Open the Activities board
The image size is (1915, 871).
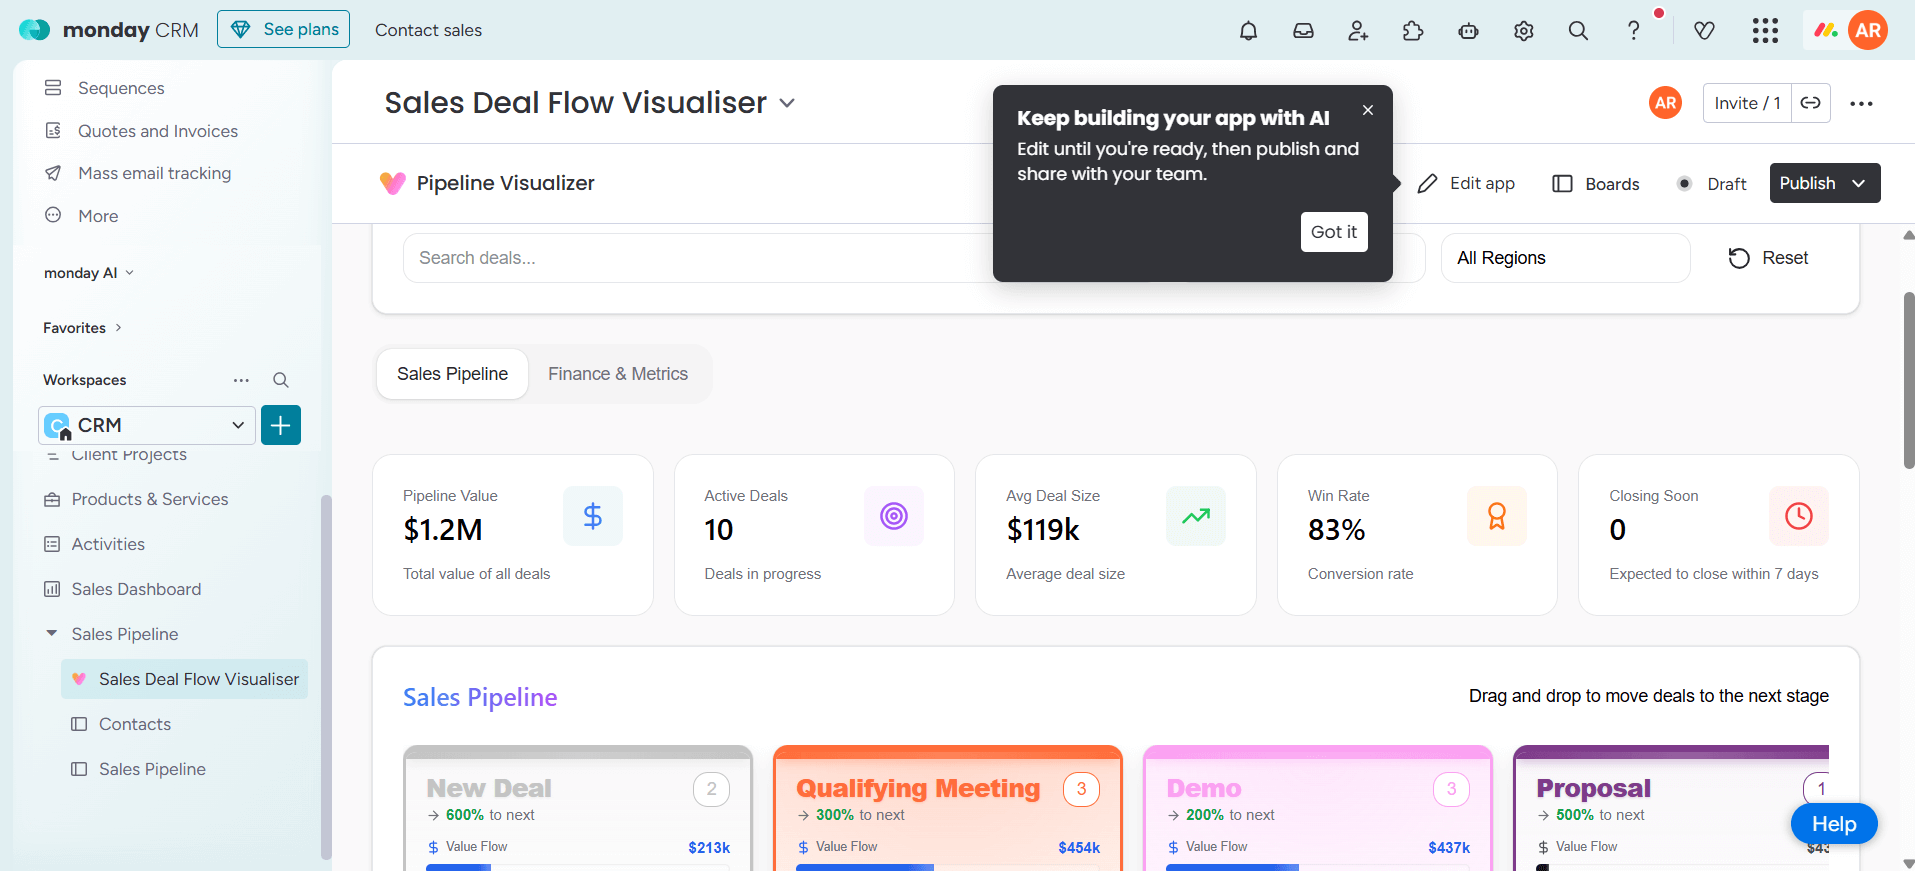point(108,544)
